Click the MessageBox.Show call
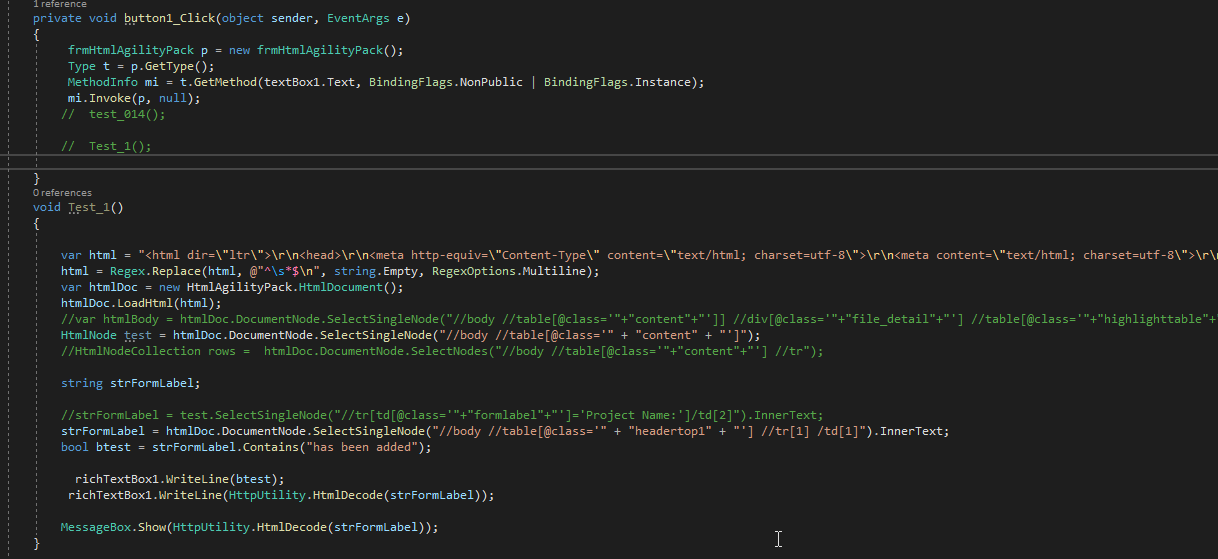The width and height of the screenshot is (1218, 559). 113,527
